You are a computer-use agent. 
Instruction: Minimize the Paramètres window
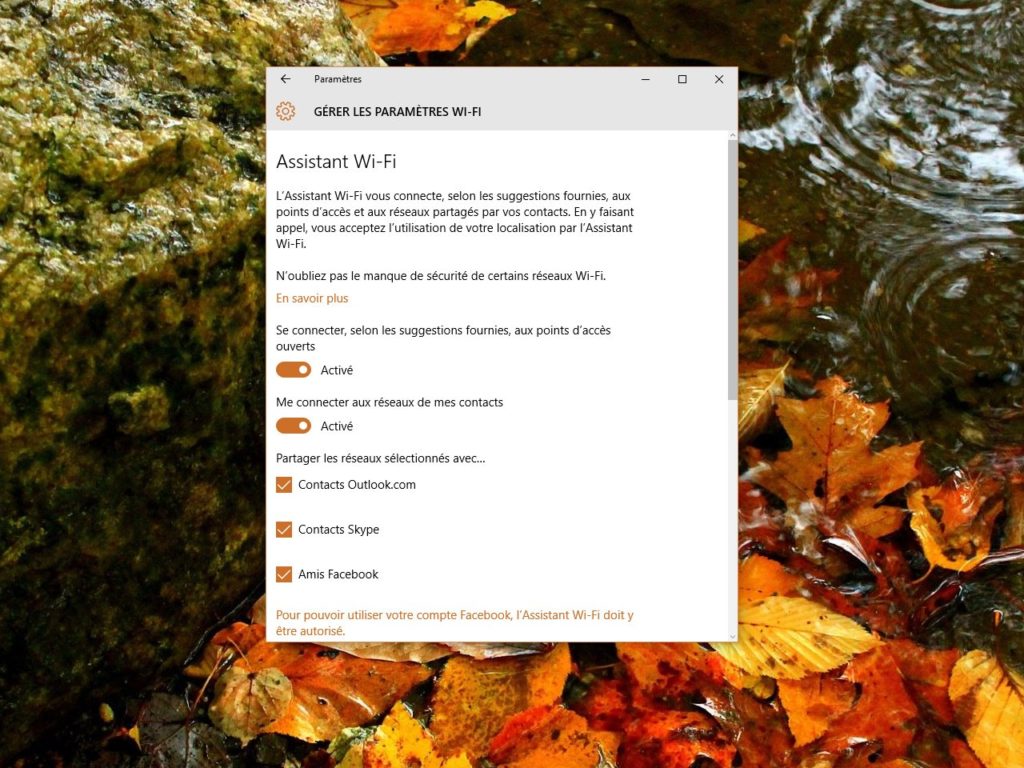click(x=645, y=79)
